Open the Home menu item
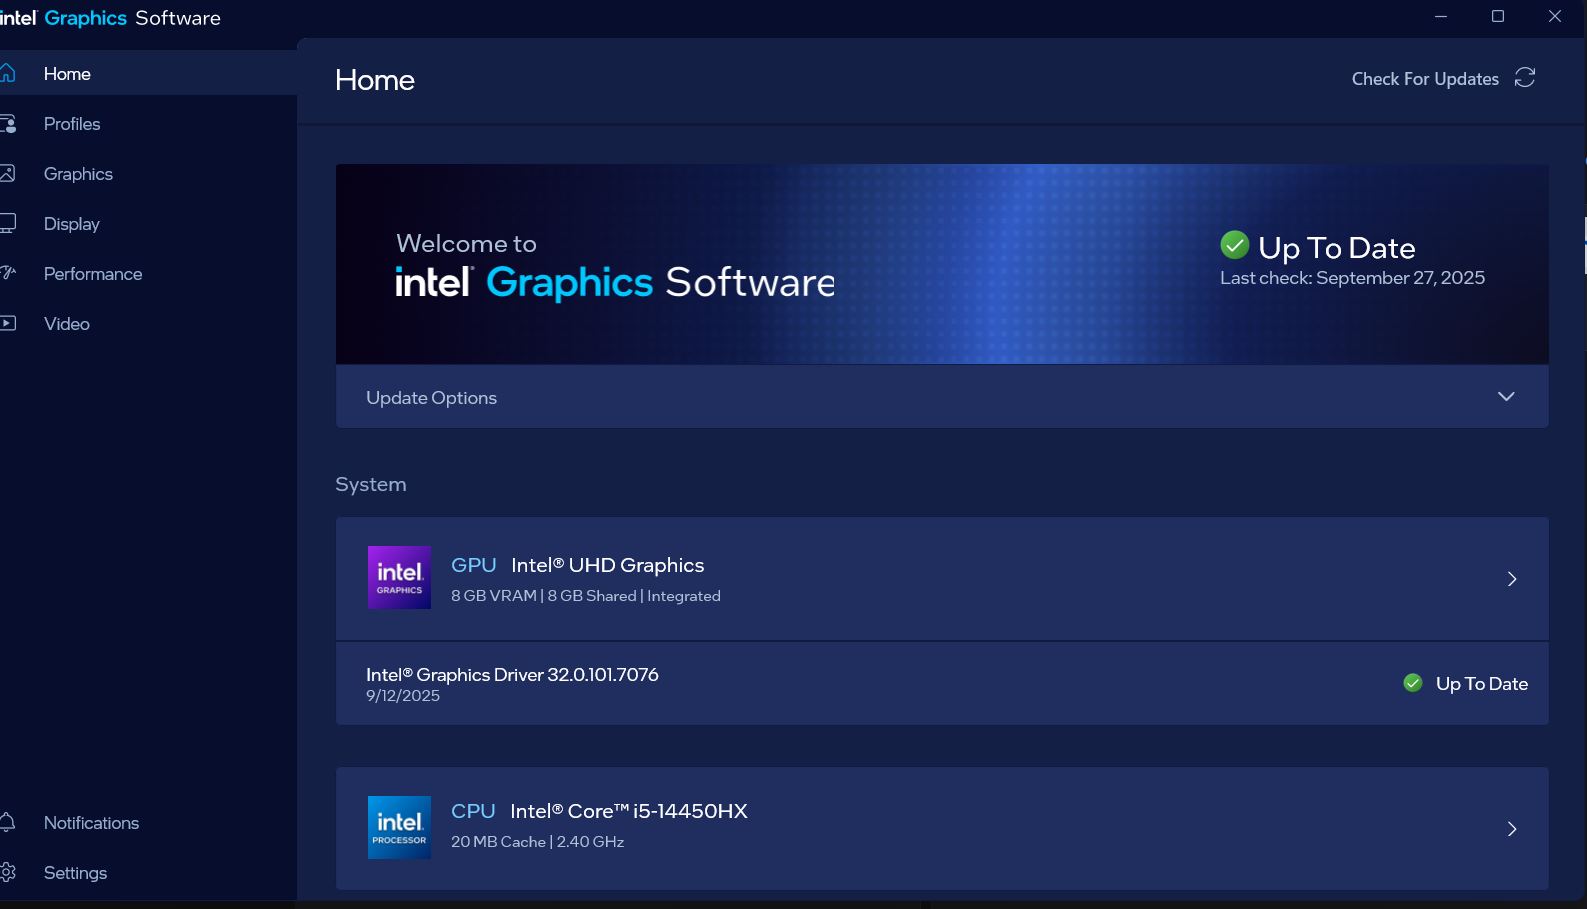The height and width of the screenshot is (909, 1587). [148, 73]
